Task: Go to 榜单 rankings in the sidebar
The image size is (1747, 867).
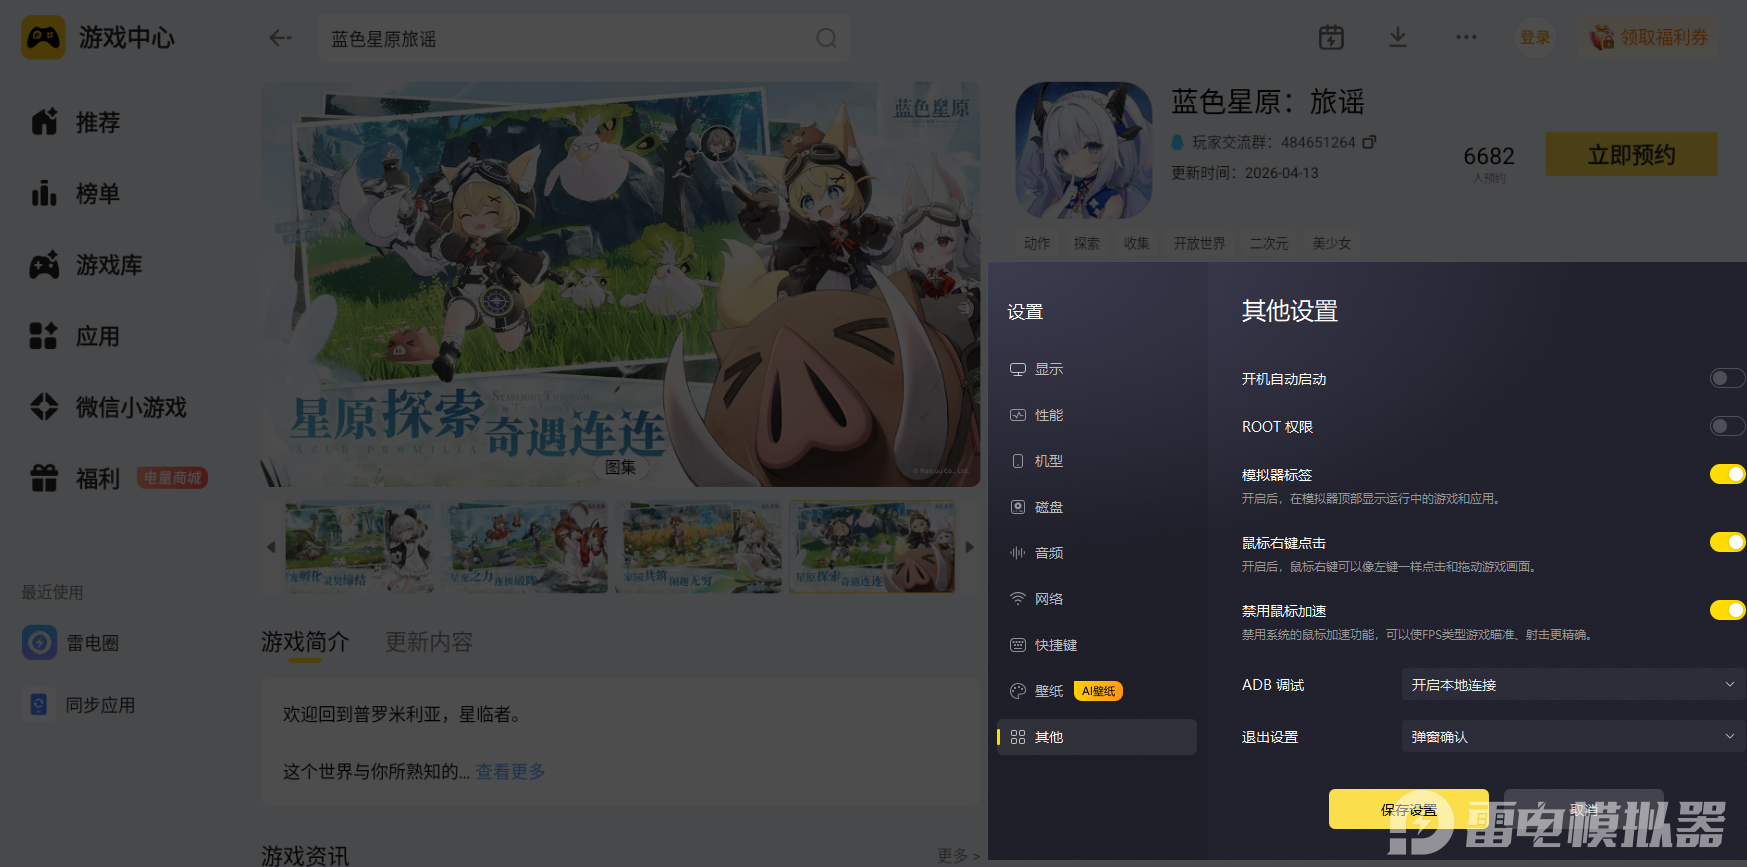Action: (x=76, y=193)
